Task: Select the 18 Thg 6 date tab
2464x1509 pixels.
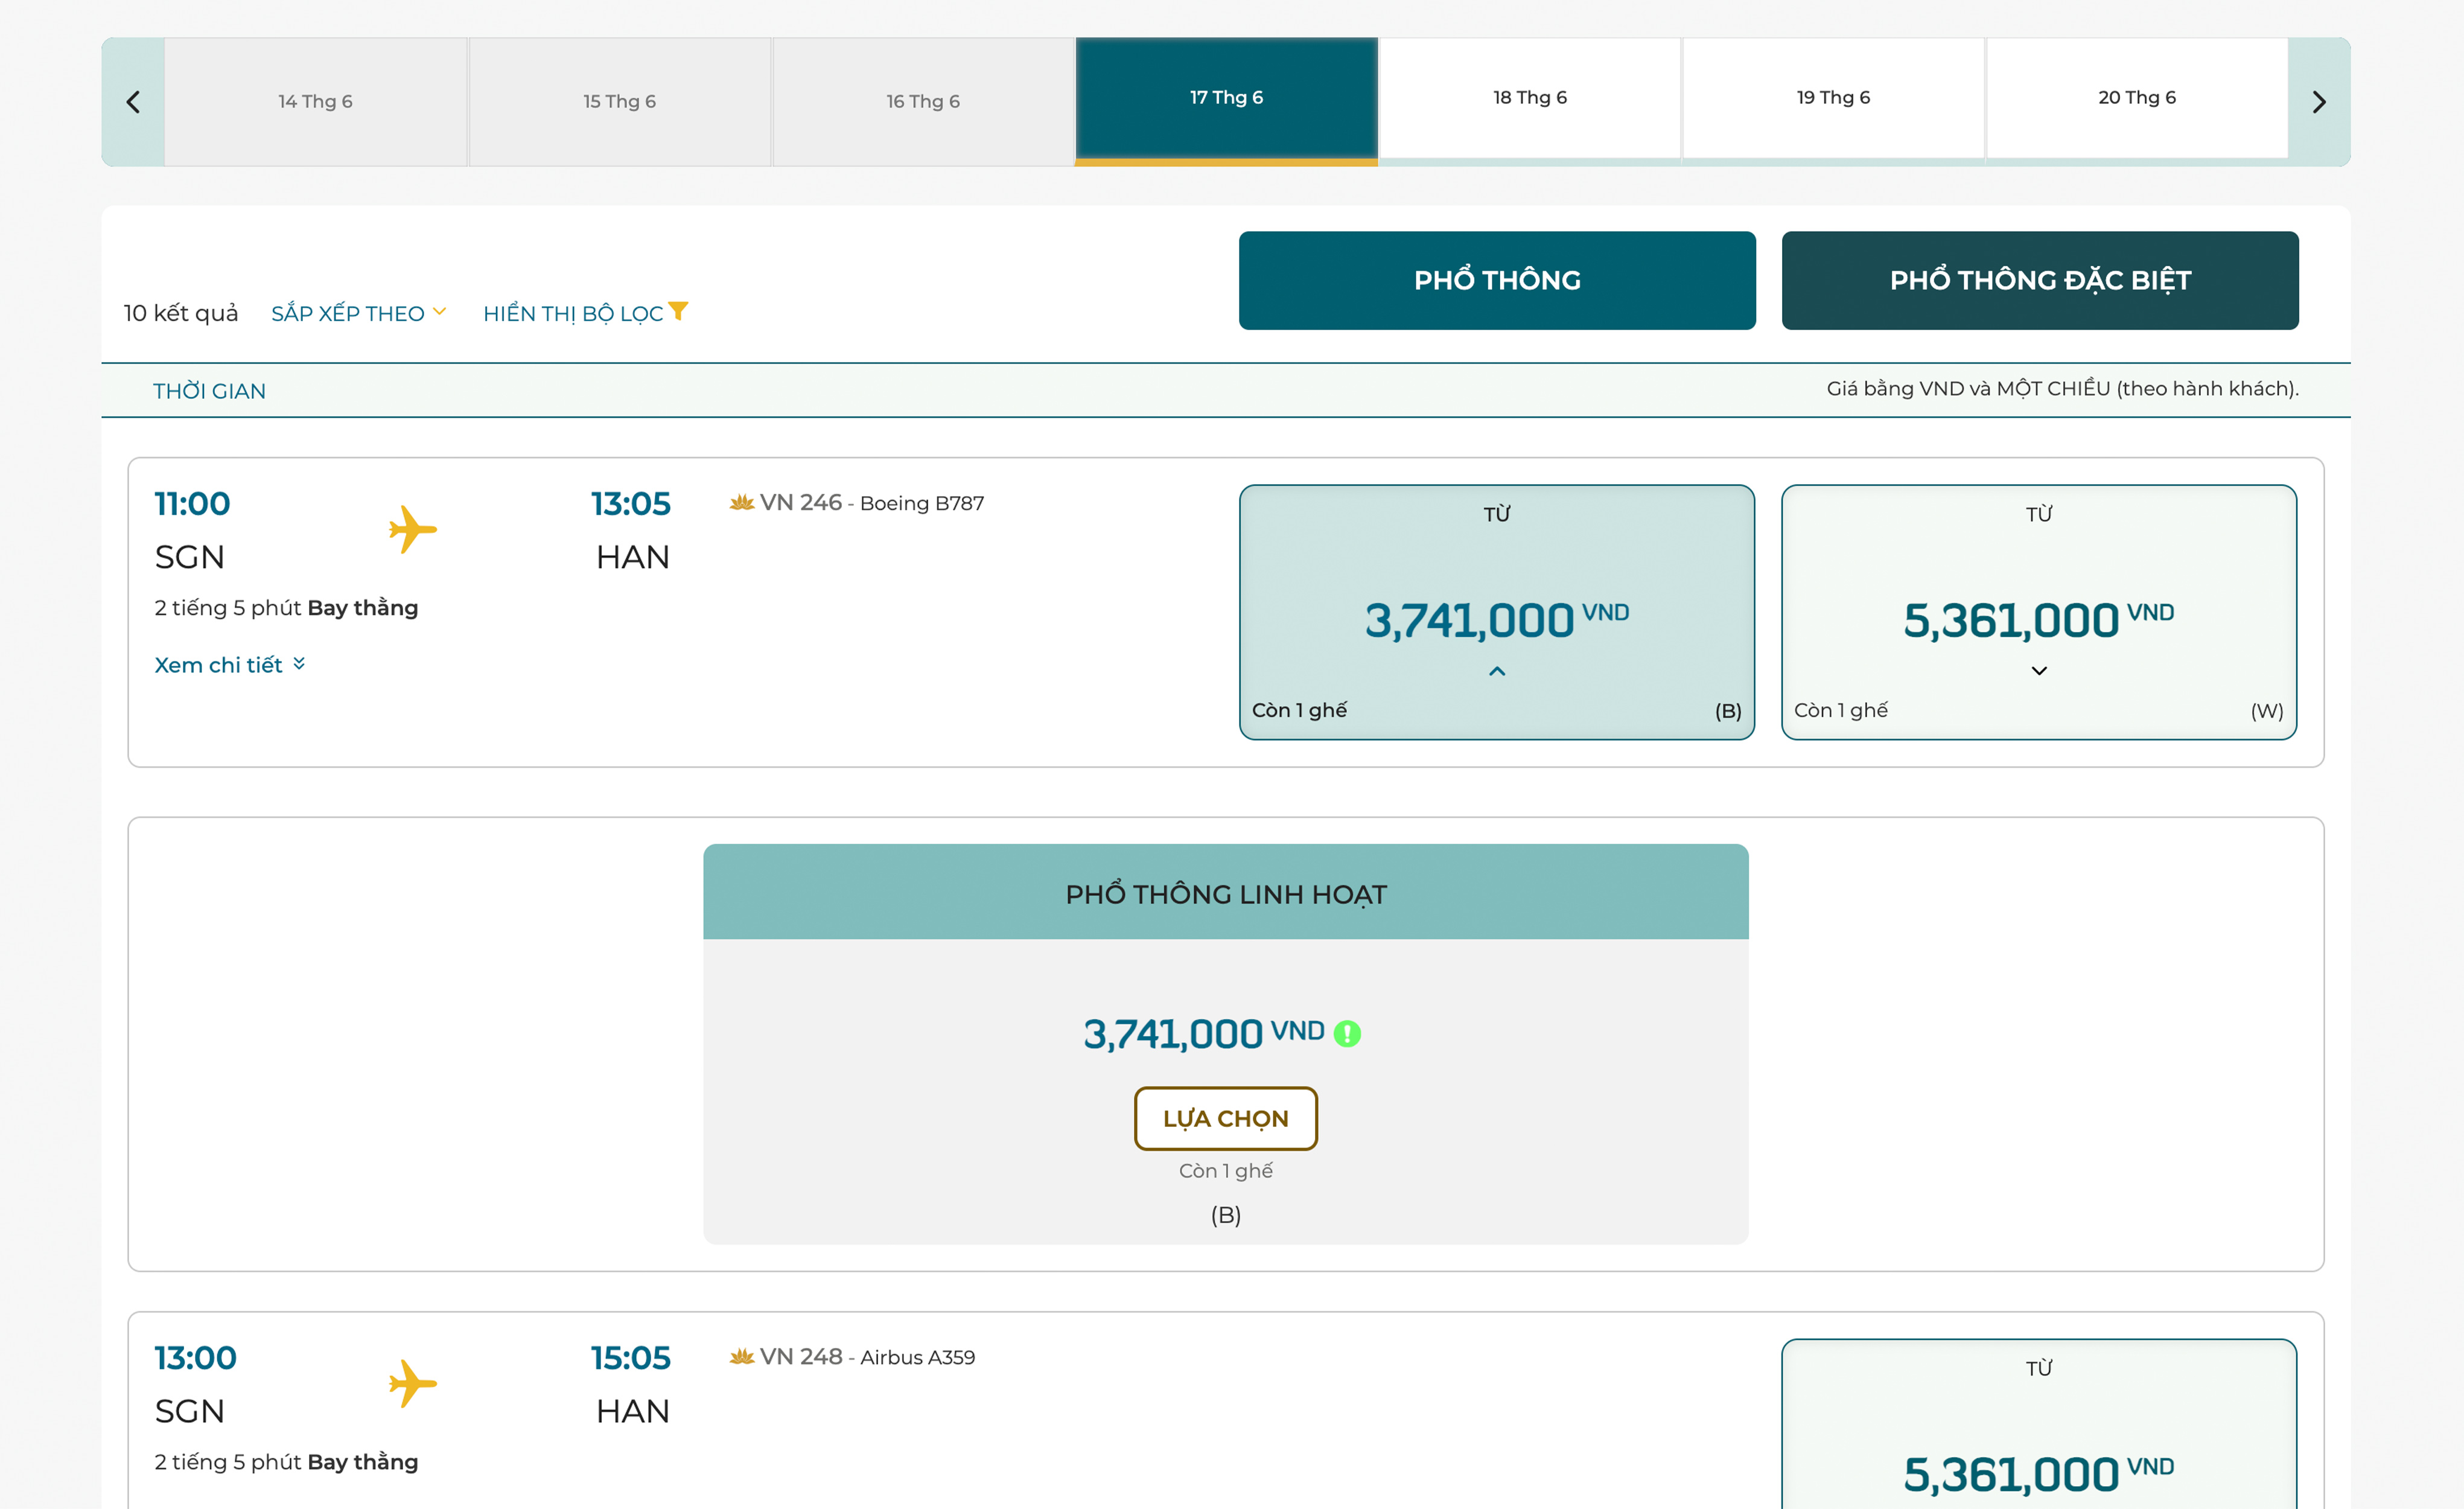Action: click(x=1529, y=98)
